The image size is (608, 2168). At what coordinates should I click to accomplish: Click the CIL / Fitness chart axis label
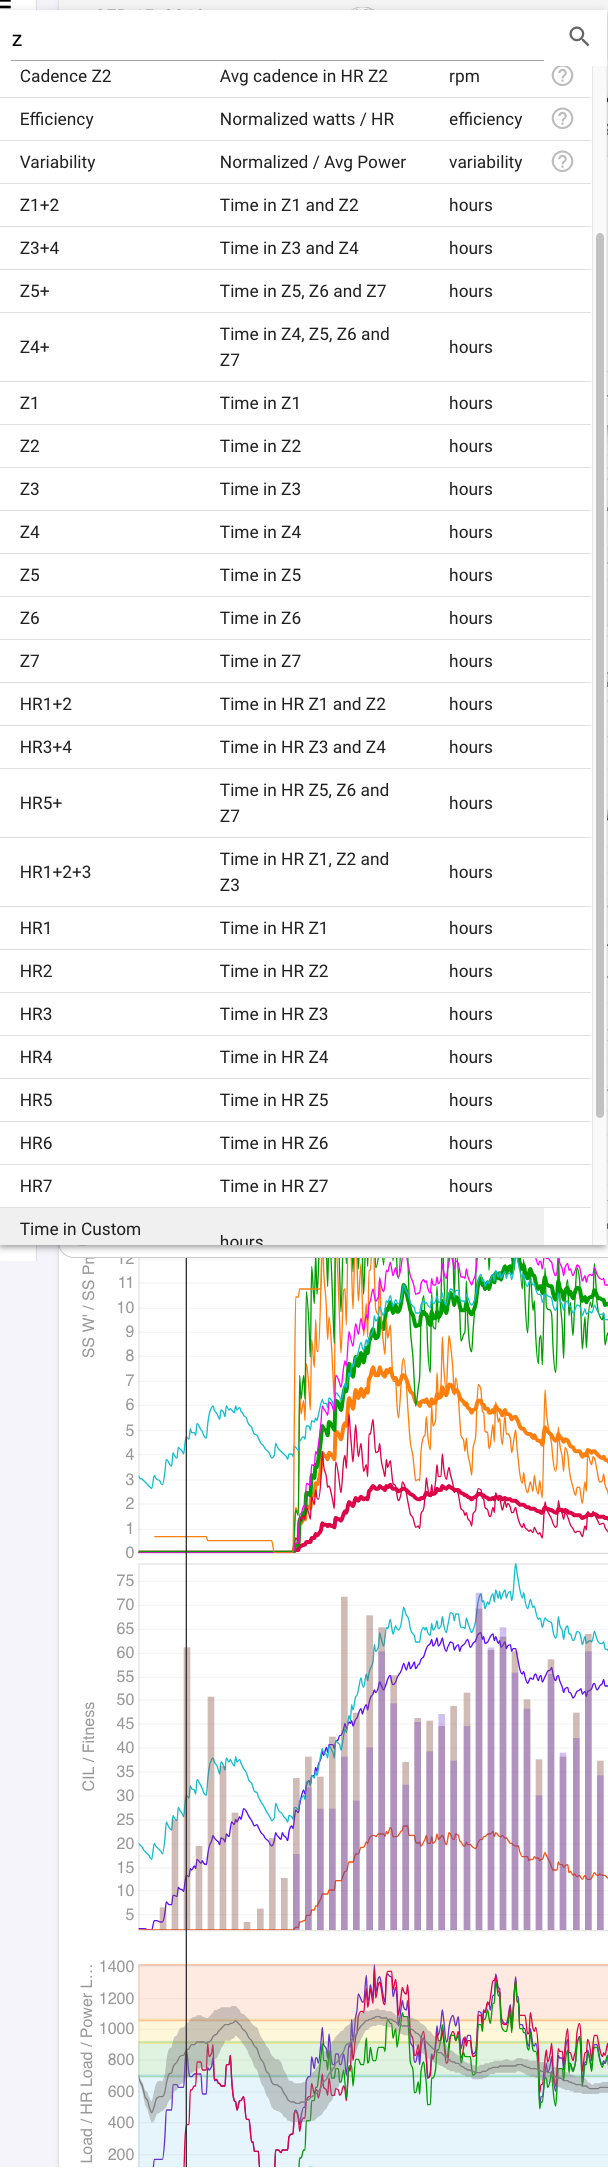89,1746
